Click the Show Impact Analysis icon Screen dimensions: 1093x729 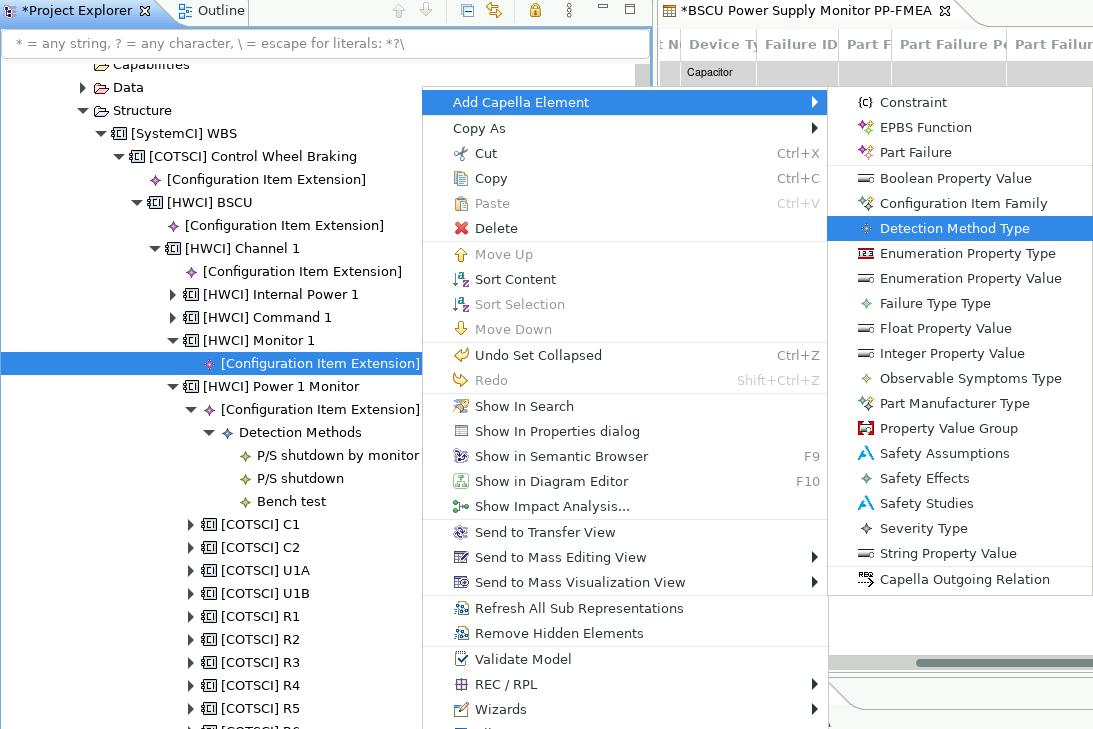461,507
